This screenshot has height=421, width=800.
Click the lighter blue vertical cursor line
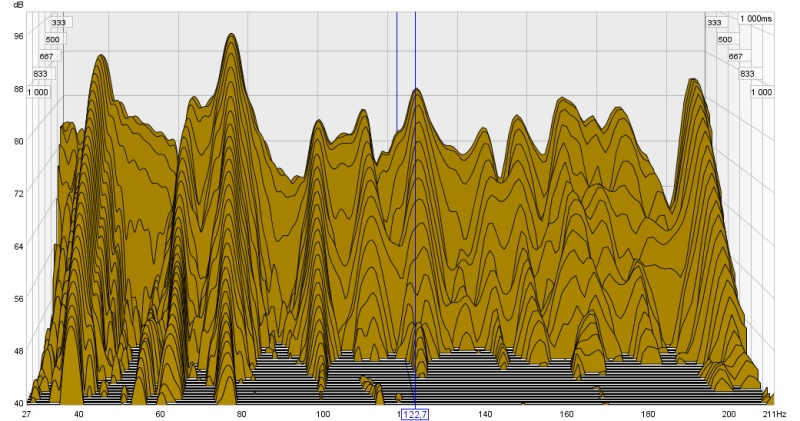pos(397,71)
